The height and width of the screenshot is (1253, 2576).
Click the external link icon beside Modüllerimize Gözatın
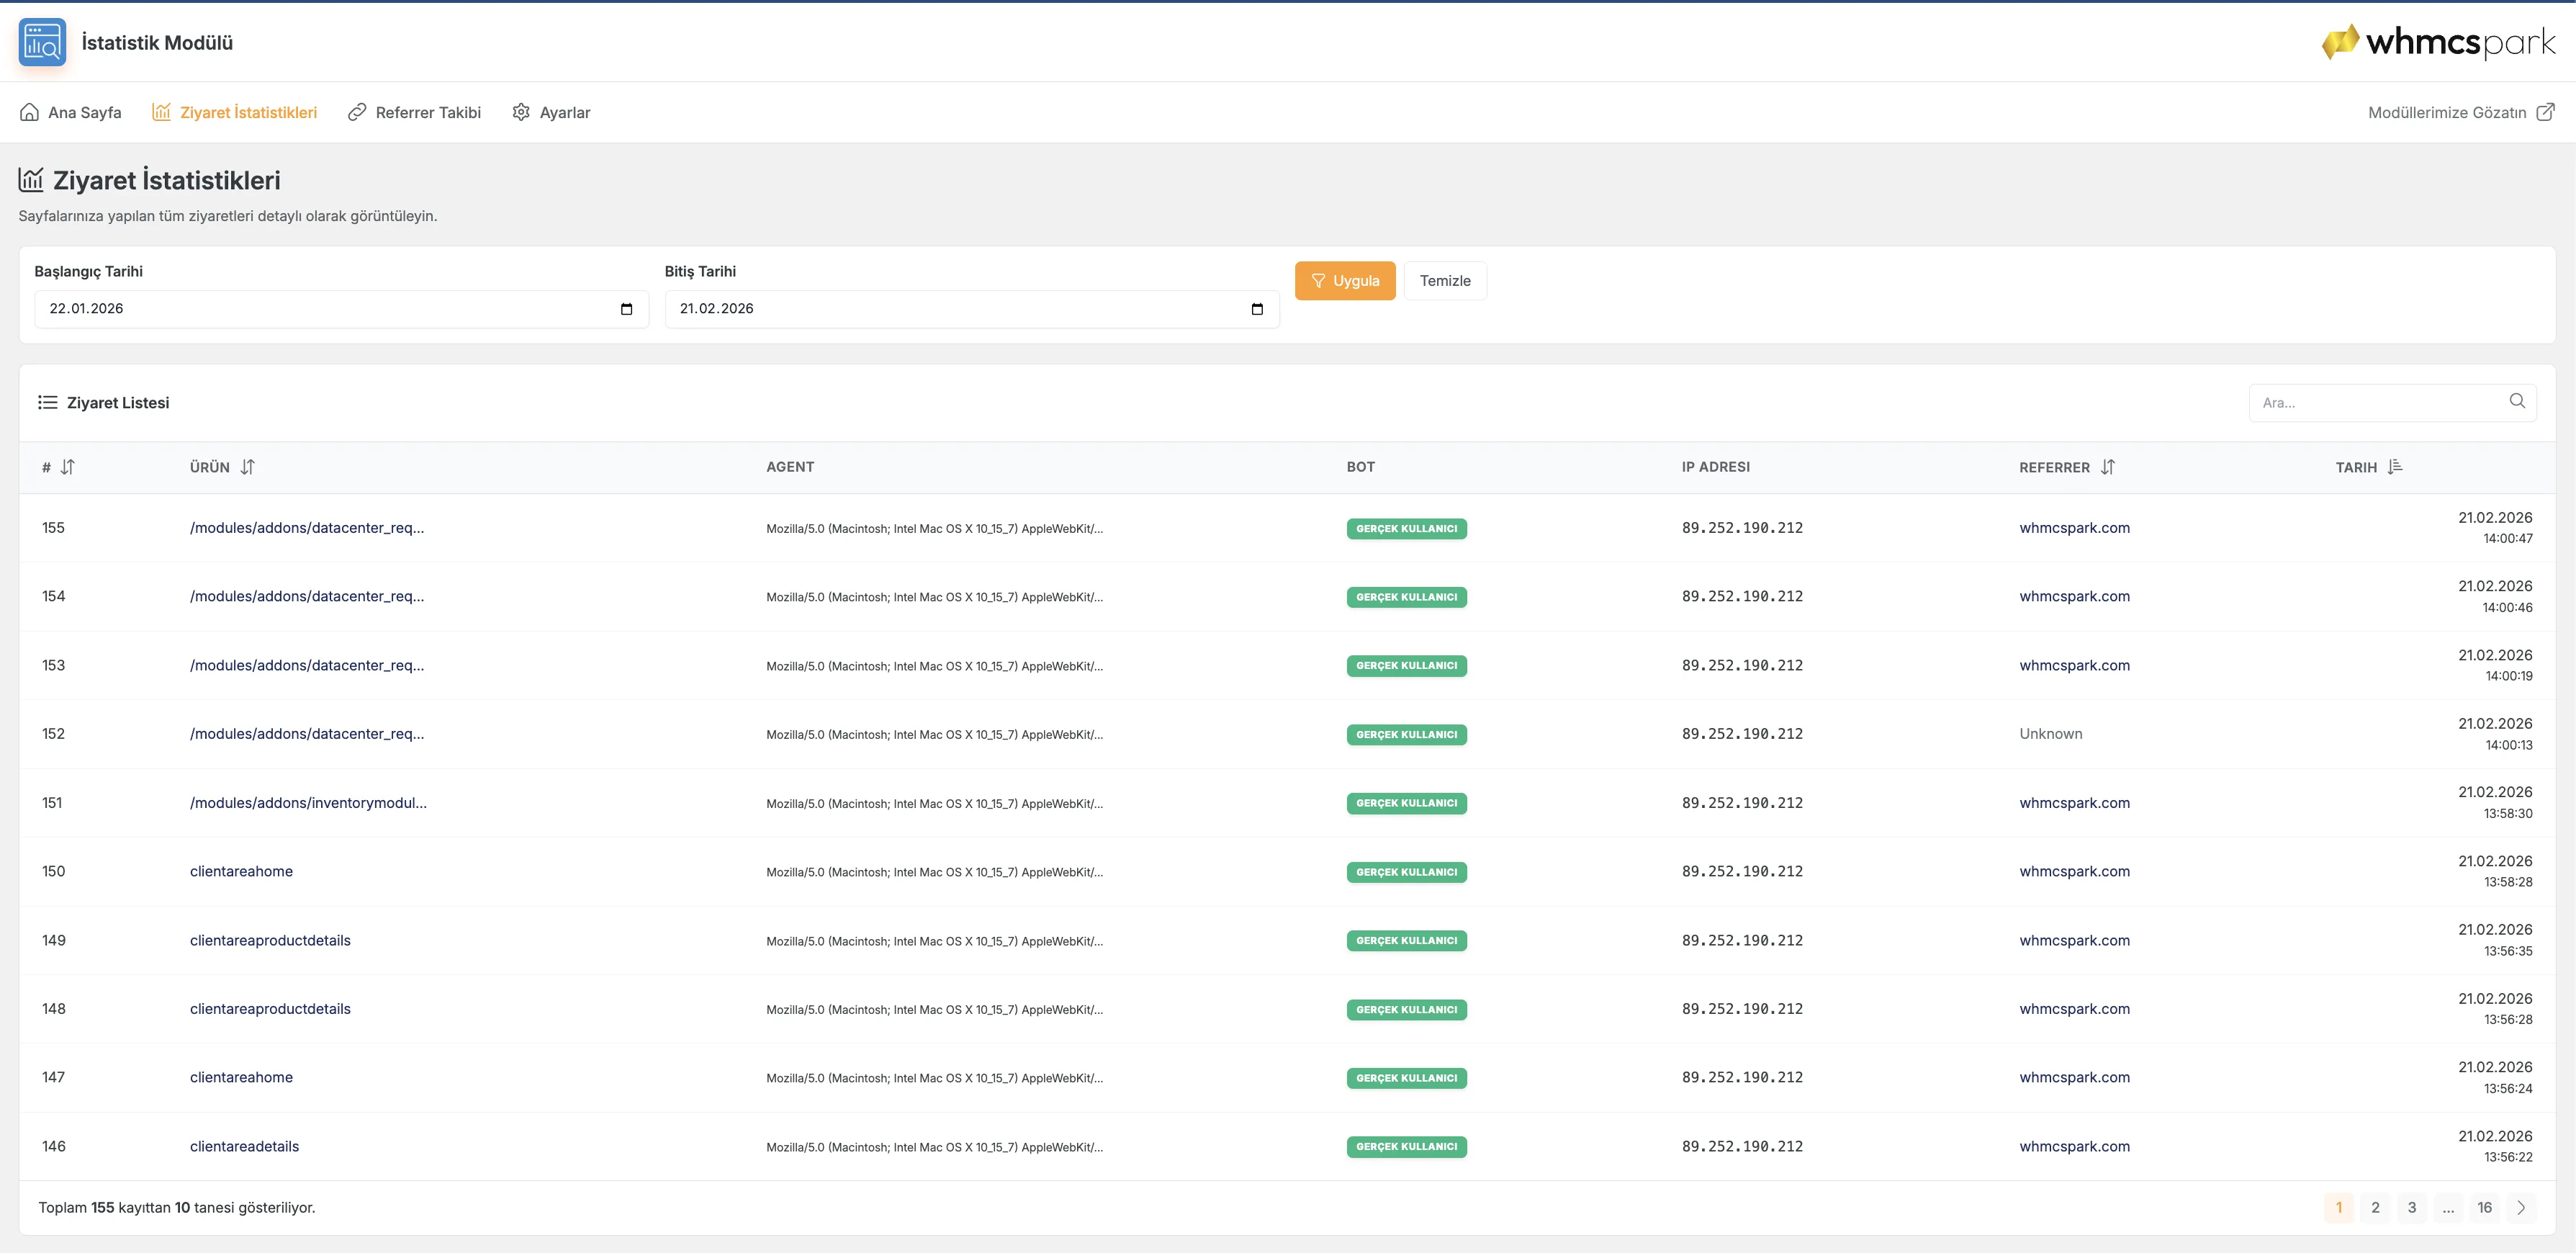point(2545,111)
